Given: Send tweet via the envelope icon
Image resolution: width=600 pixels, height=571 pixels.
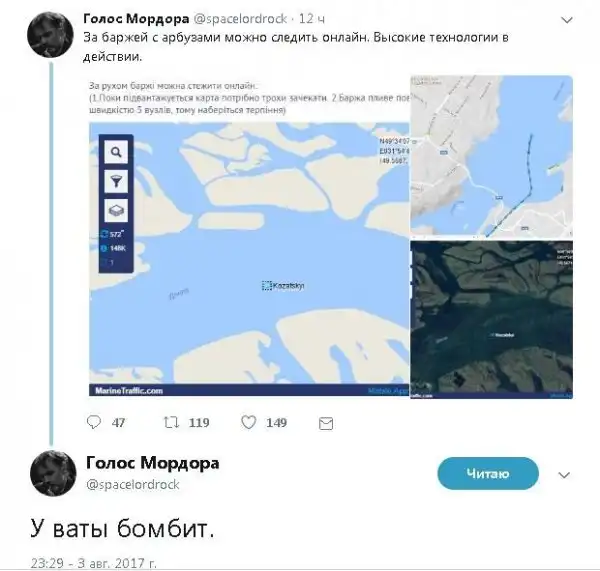Looking at the screenshot, I should point(326,423).
